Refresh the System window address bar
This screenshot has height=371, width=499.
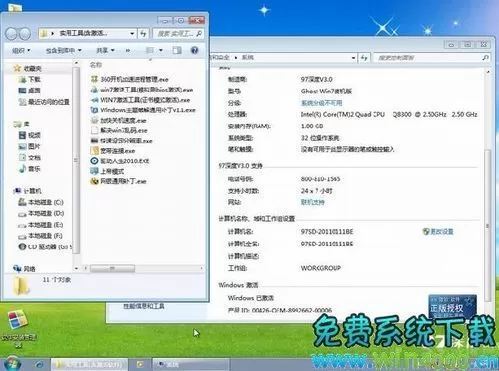click(x=364, y=58)
